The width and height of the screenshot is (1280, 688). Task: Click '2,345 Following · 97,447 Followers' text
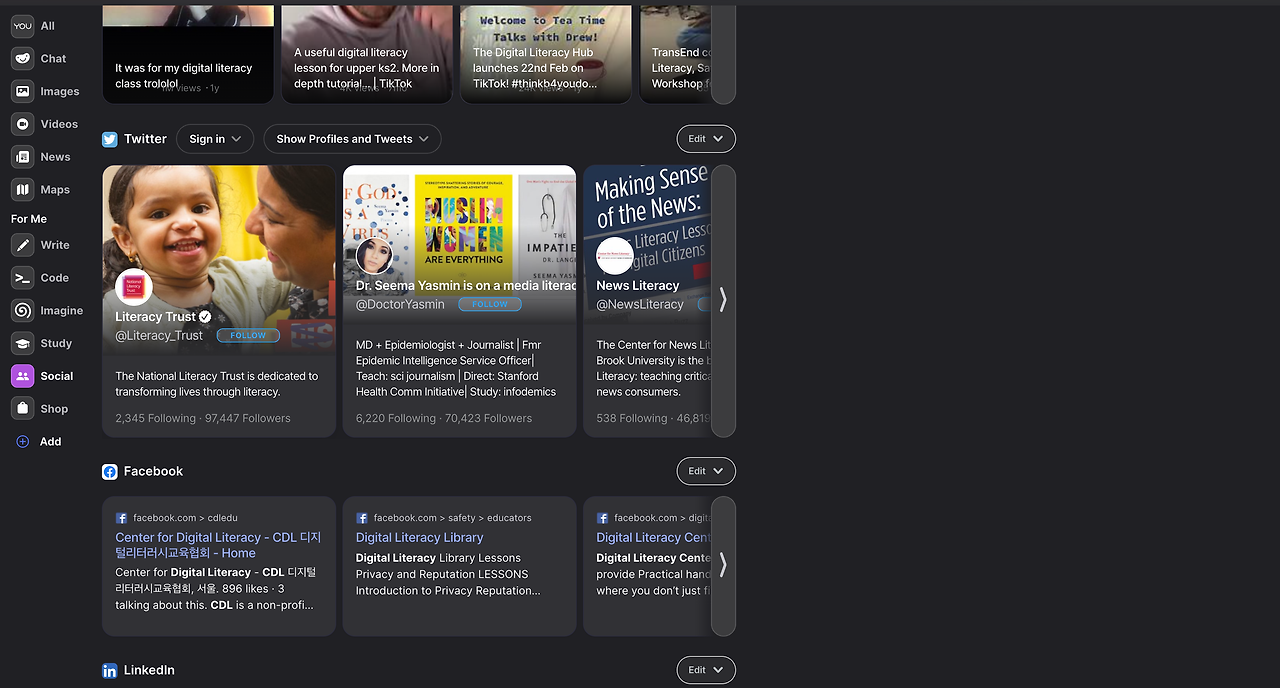pyautogui.click(x=203, y=418)
